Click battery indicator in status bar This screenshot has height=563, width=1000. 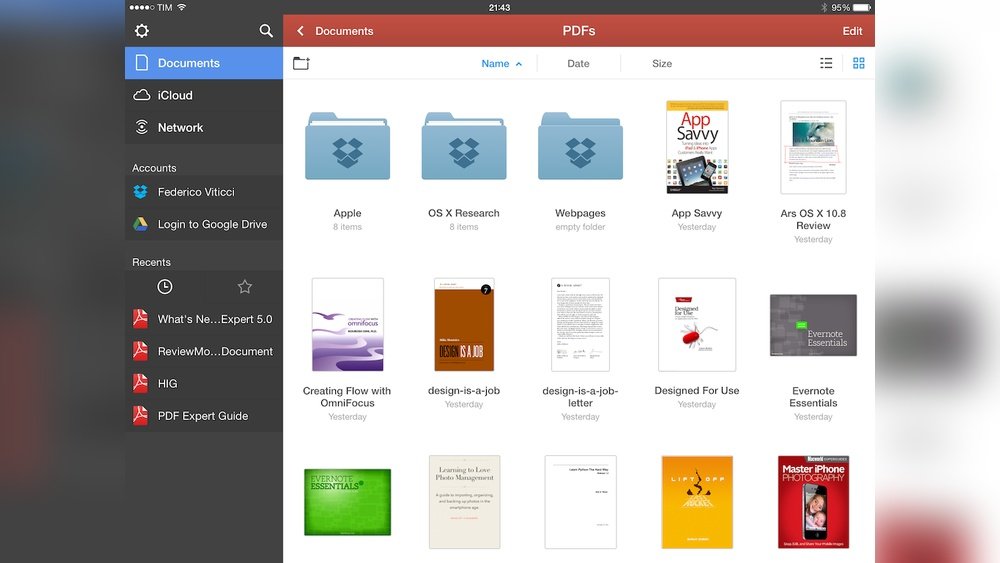tap(861, 8)
